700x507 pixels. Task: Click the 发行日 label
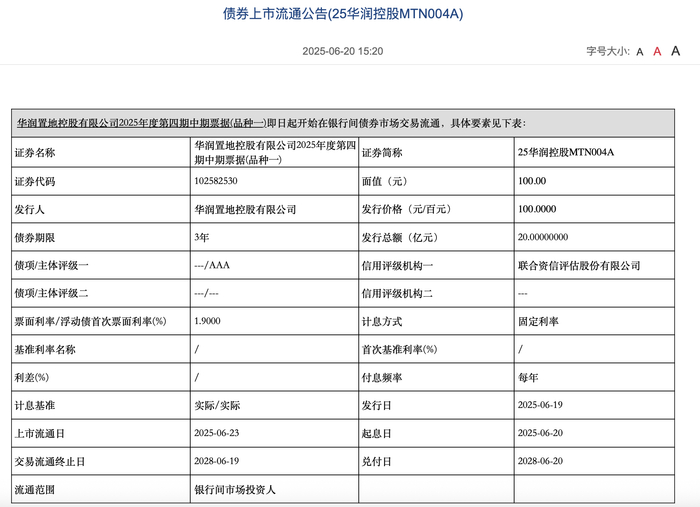[376, 405]
